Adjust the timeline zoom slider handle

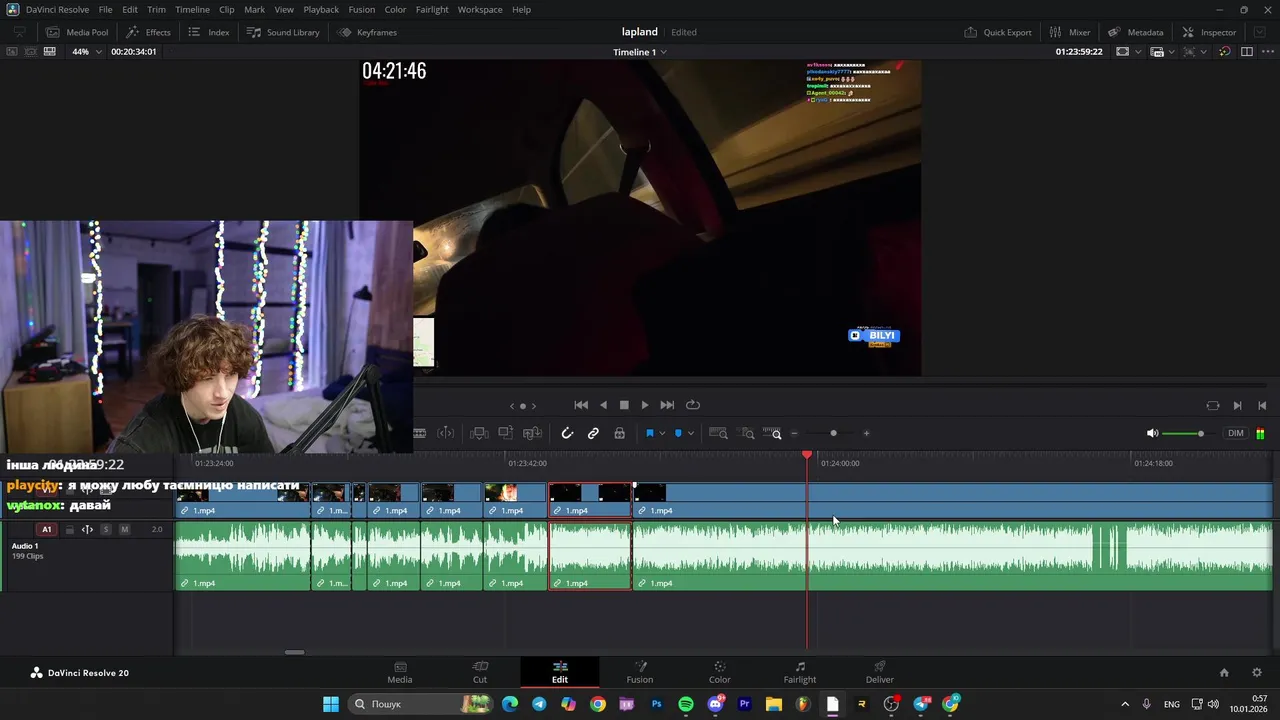[833, 433]
